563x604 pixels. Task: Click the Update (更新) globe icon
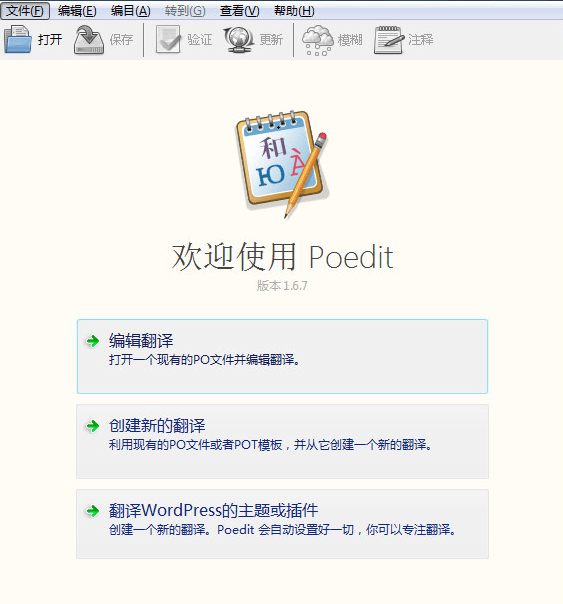239,39
